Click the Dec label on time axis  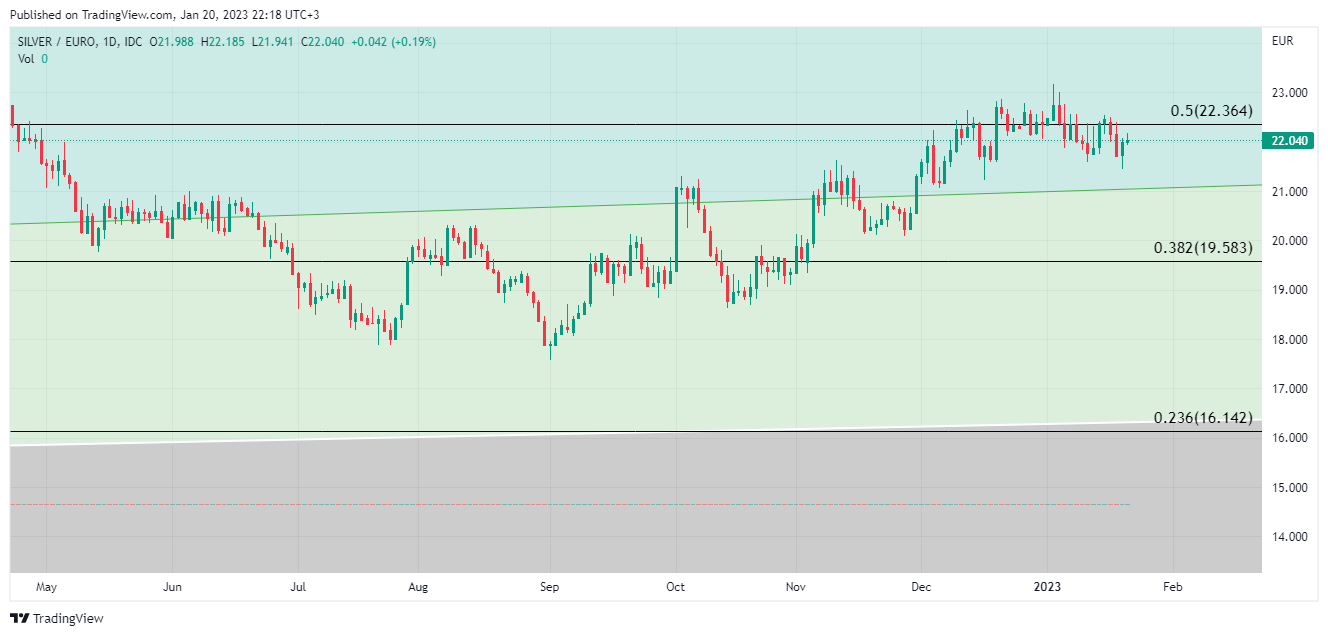(x=920, y=587)
